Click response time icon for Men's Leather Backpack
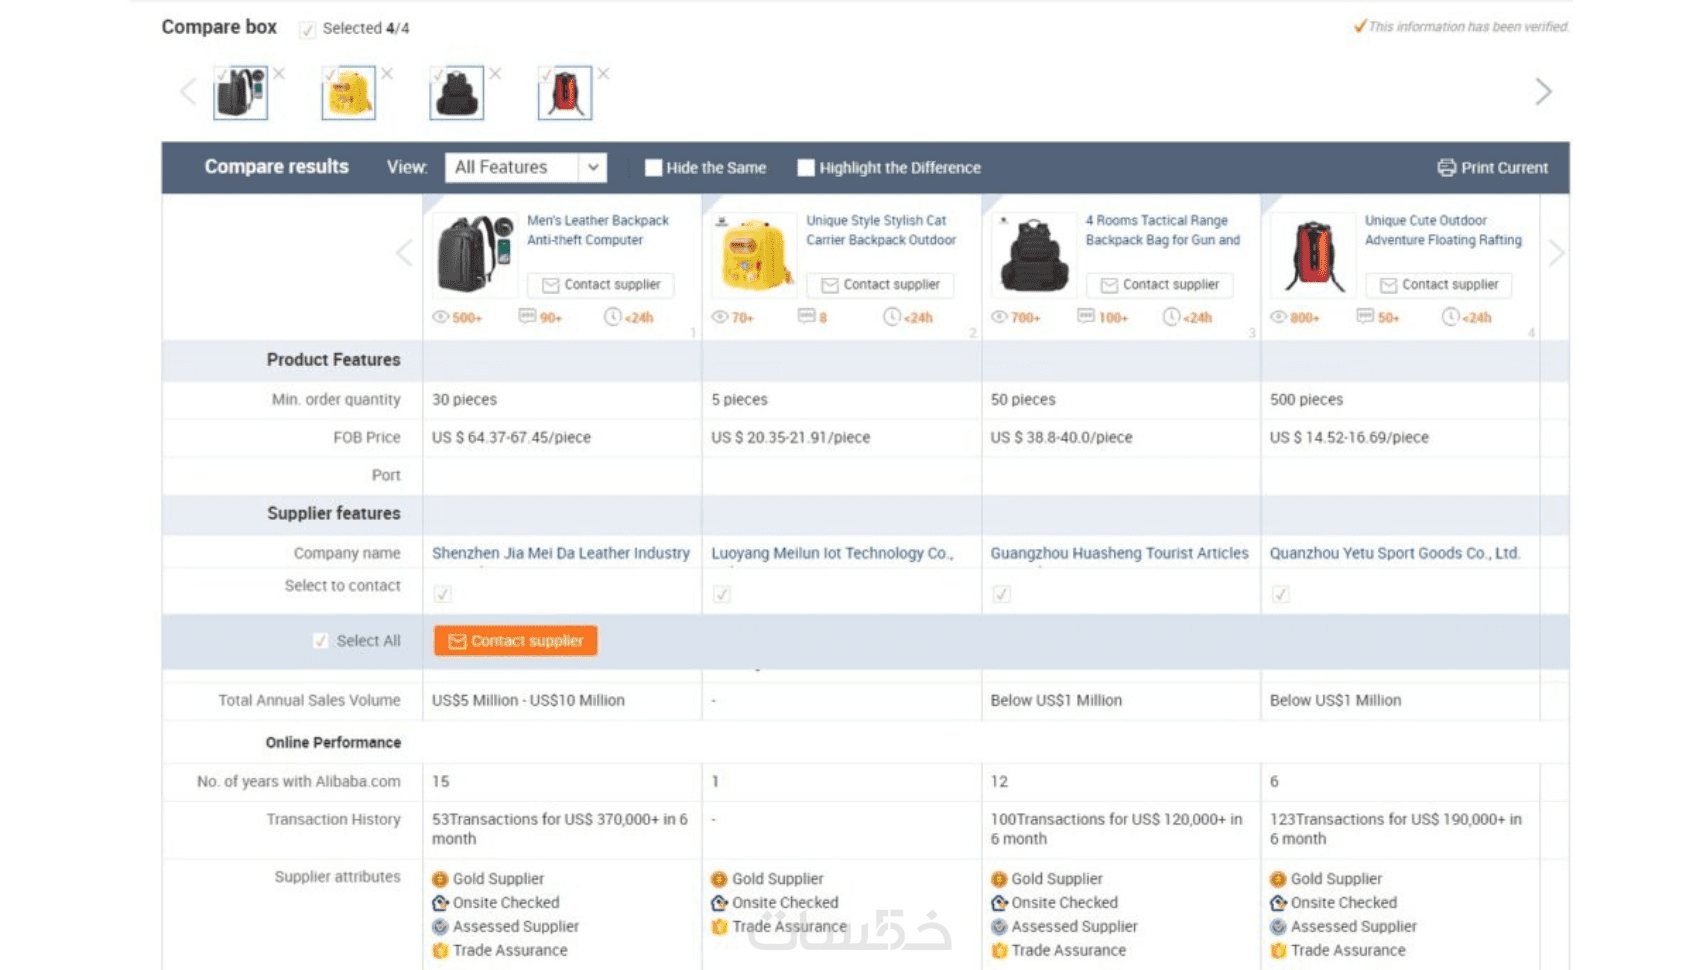 pyautogui.click(x=612, y=317)
